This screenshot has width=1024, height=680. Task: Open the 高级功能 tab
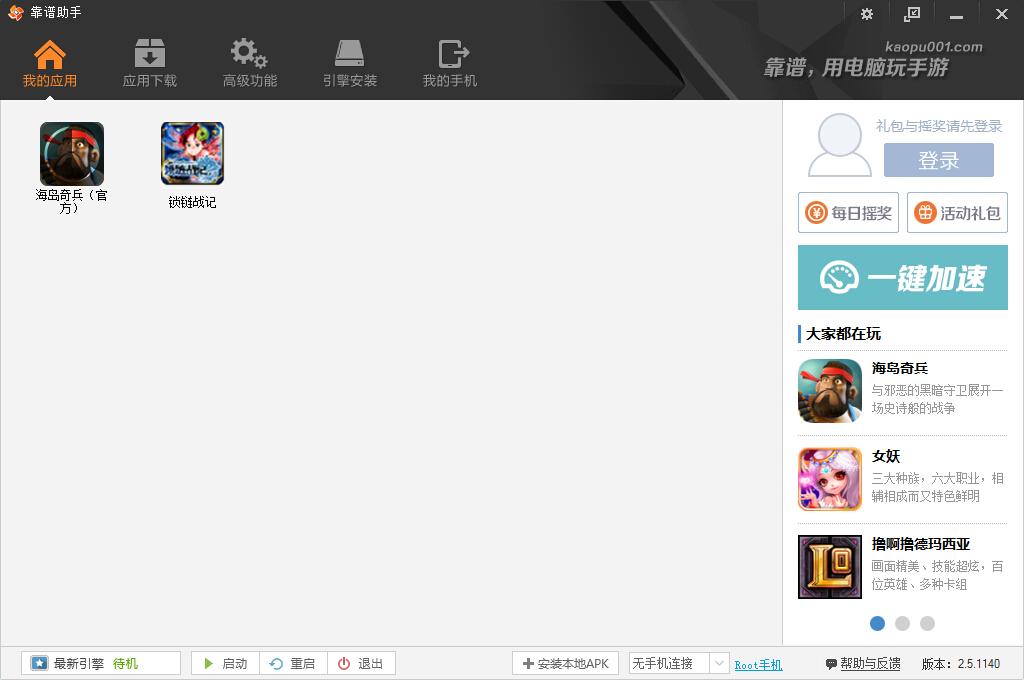250,63
